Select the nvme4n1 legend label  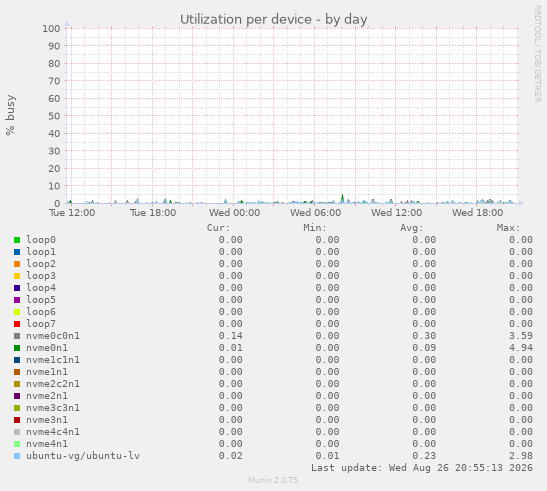point(47,444)
